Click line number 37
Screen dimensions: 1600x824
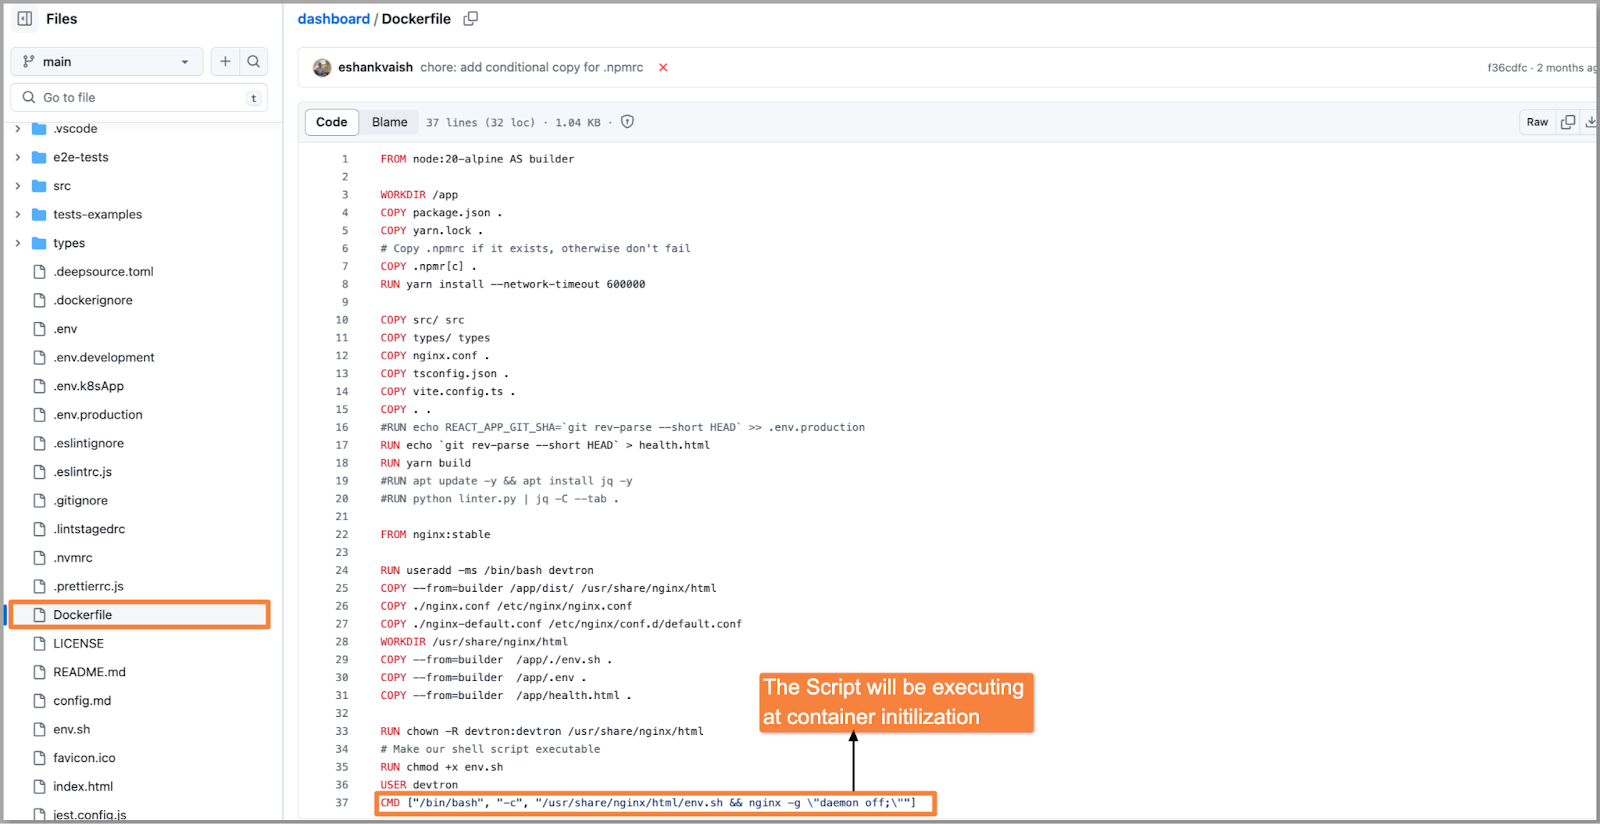click(x=342, y=803)
